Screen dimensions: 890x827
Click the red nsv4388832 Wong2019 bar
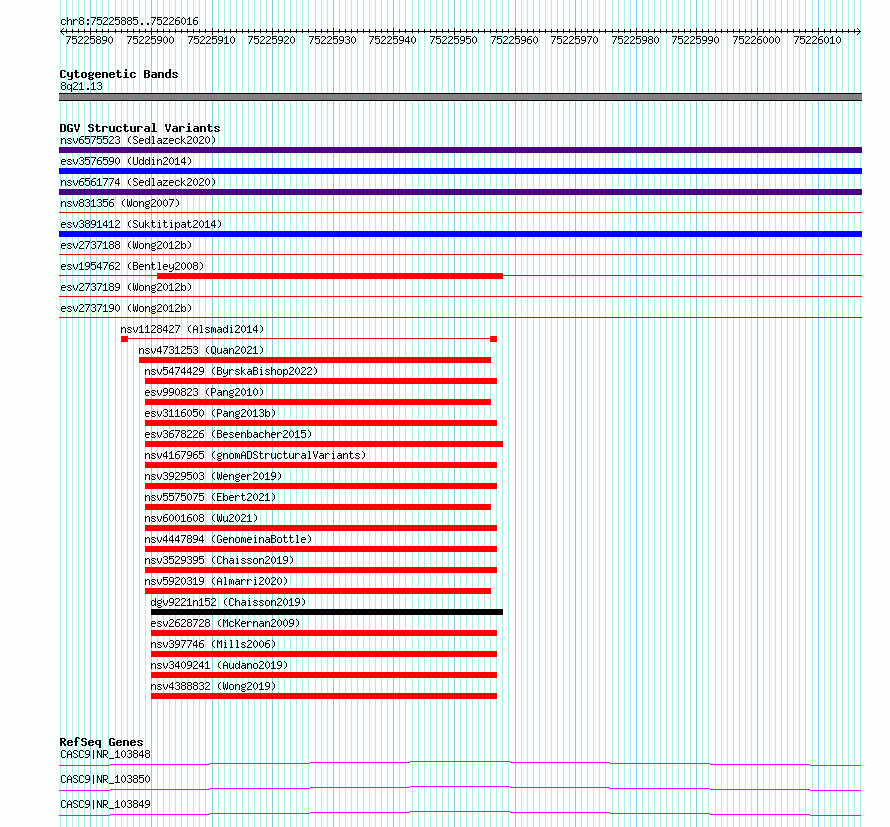(x=324, y=696)
